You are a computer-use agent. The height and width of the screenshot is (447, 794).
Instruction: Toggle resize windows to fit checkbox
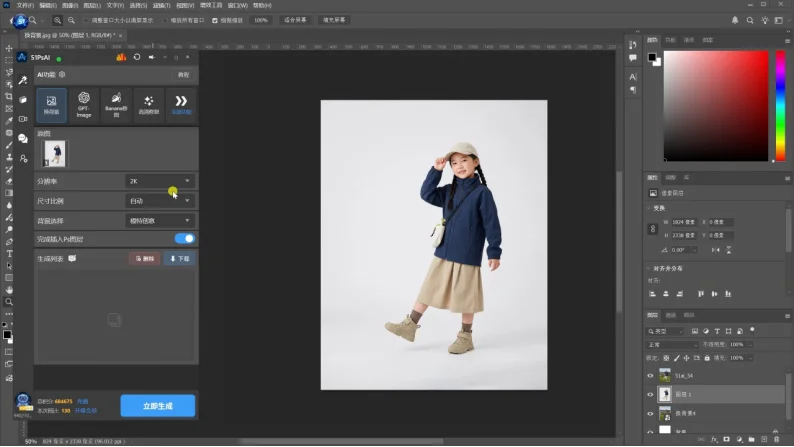coord(86,21)
